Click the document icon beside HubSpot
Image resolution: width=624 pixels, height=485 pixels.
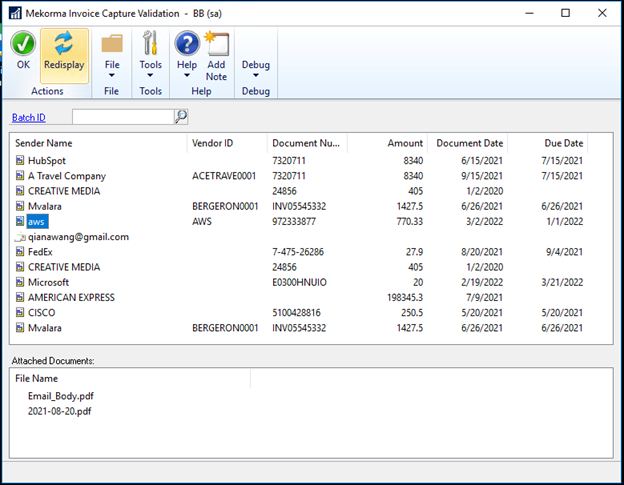point(20,160)
